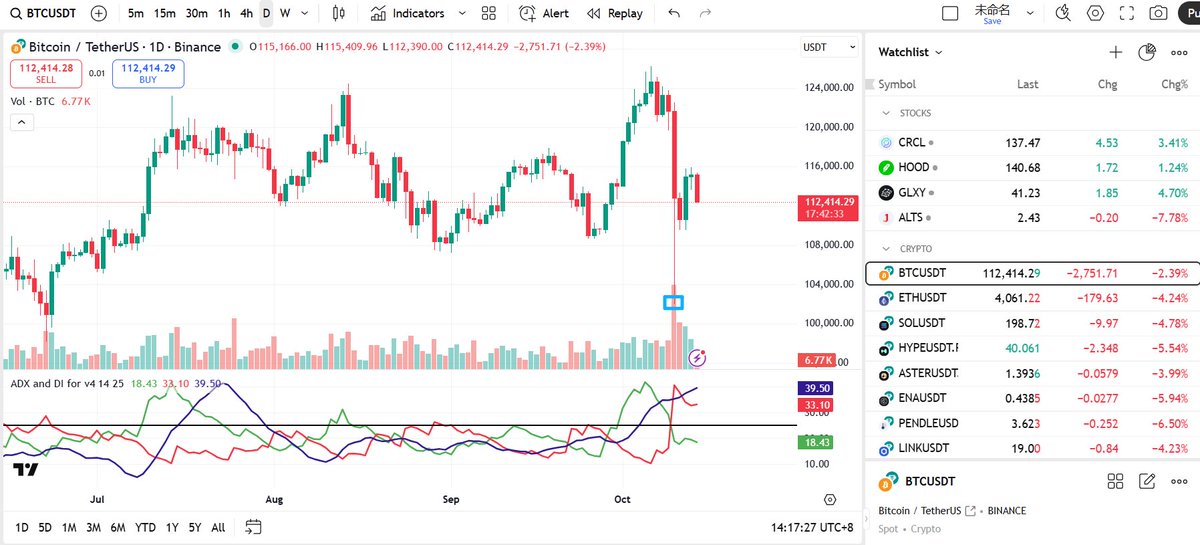Open the timezone 14:17:27 UTC+8 menu

pos(813,527)
